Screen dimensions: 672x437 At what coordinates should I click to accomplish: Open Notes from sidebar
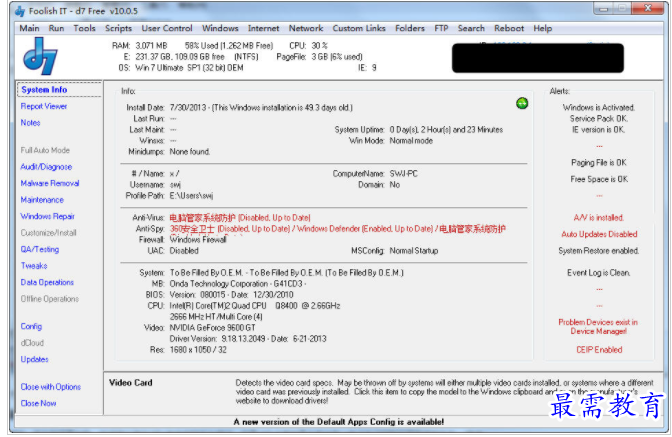coord(30,123)
